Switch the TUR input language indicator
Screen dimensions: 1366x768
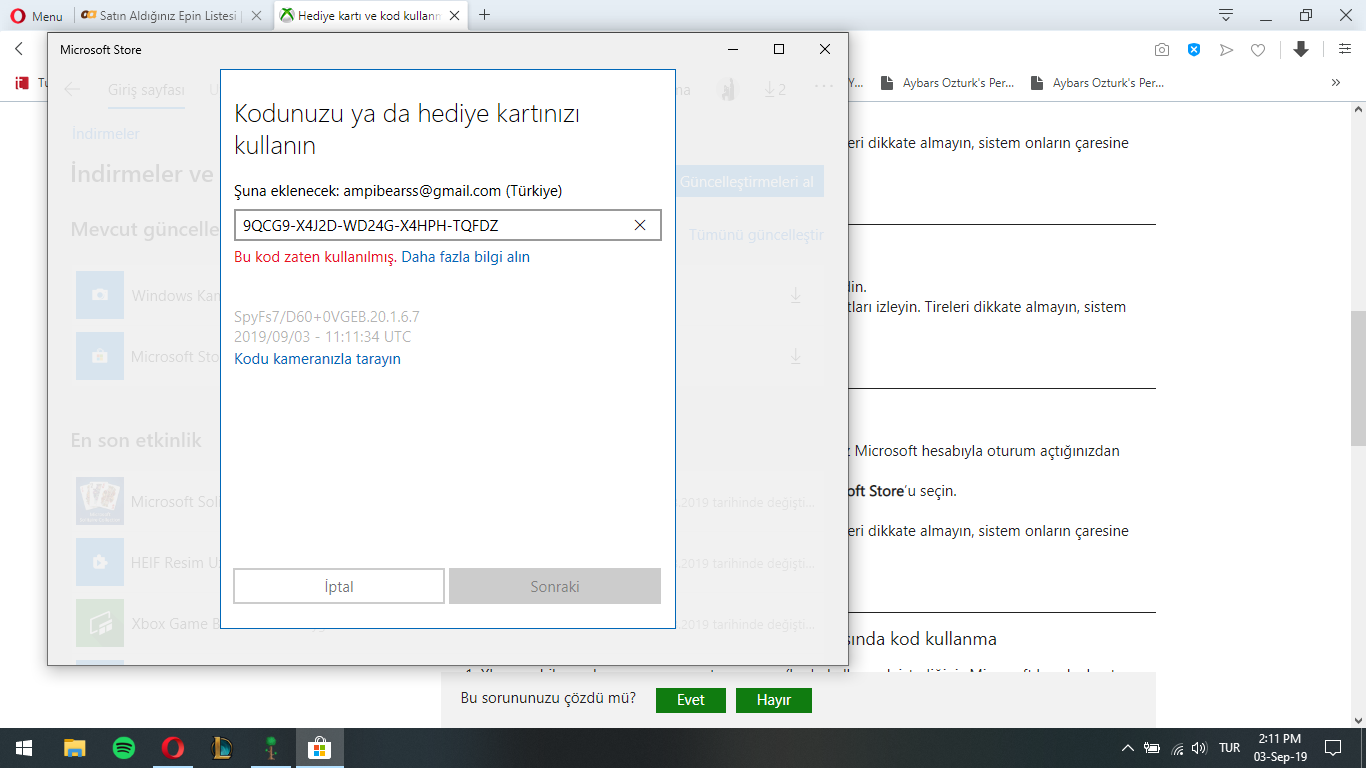[1230, 748]
